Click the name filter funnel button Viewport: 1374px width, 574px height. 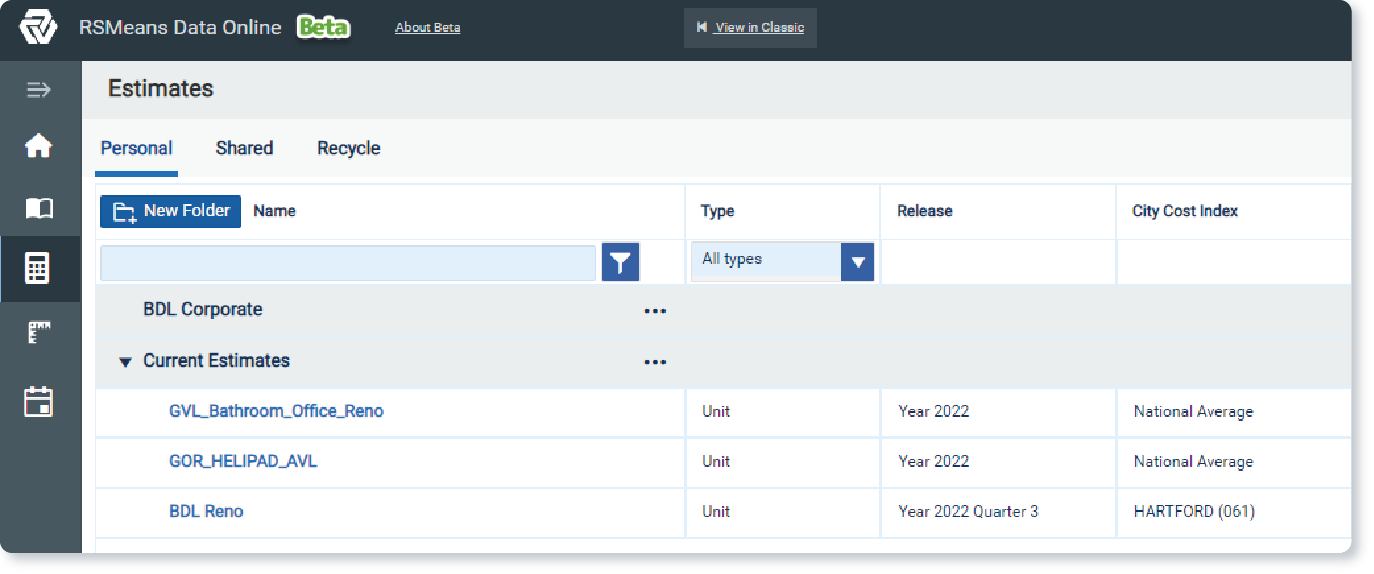(621, 263)
